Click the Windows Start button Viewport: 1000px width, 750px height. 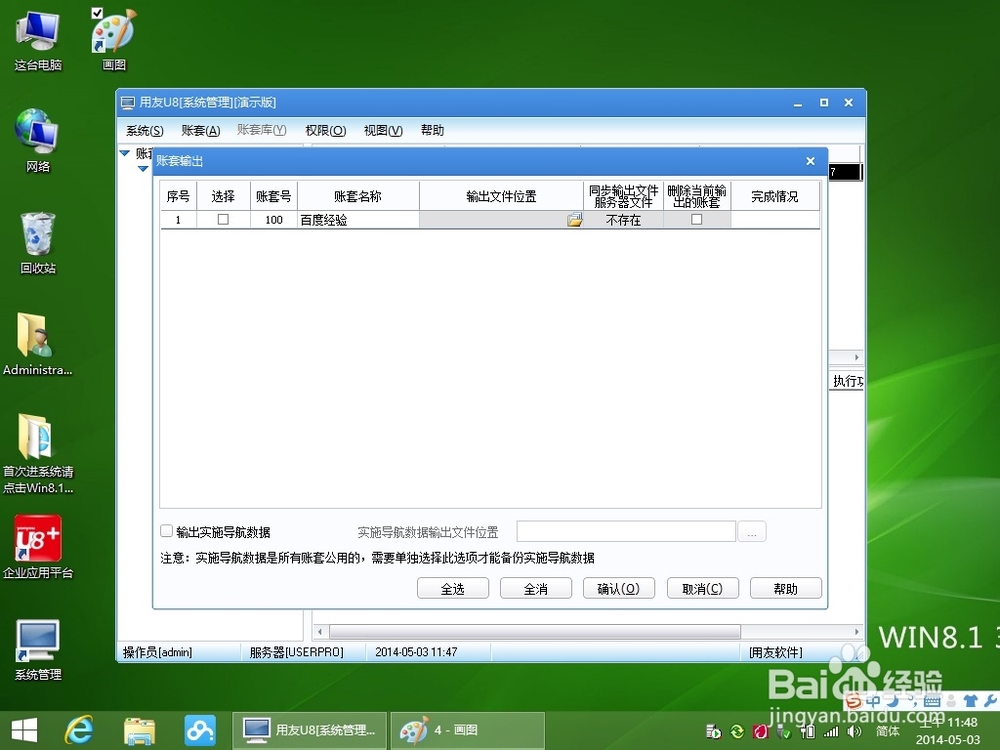[x=24, y=730]
